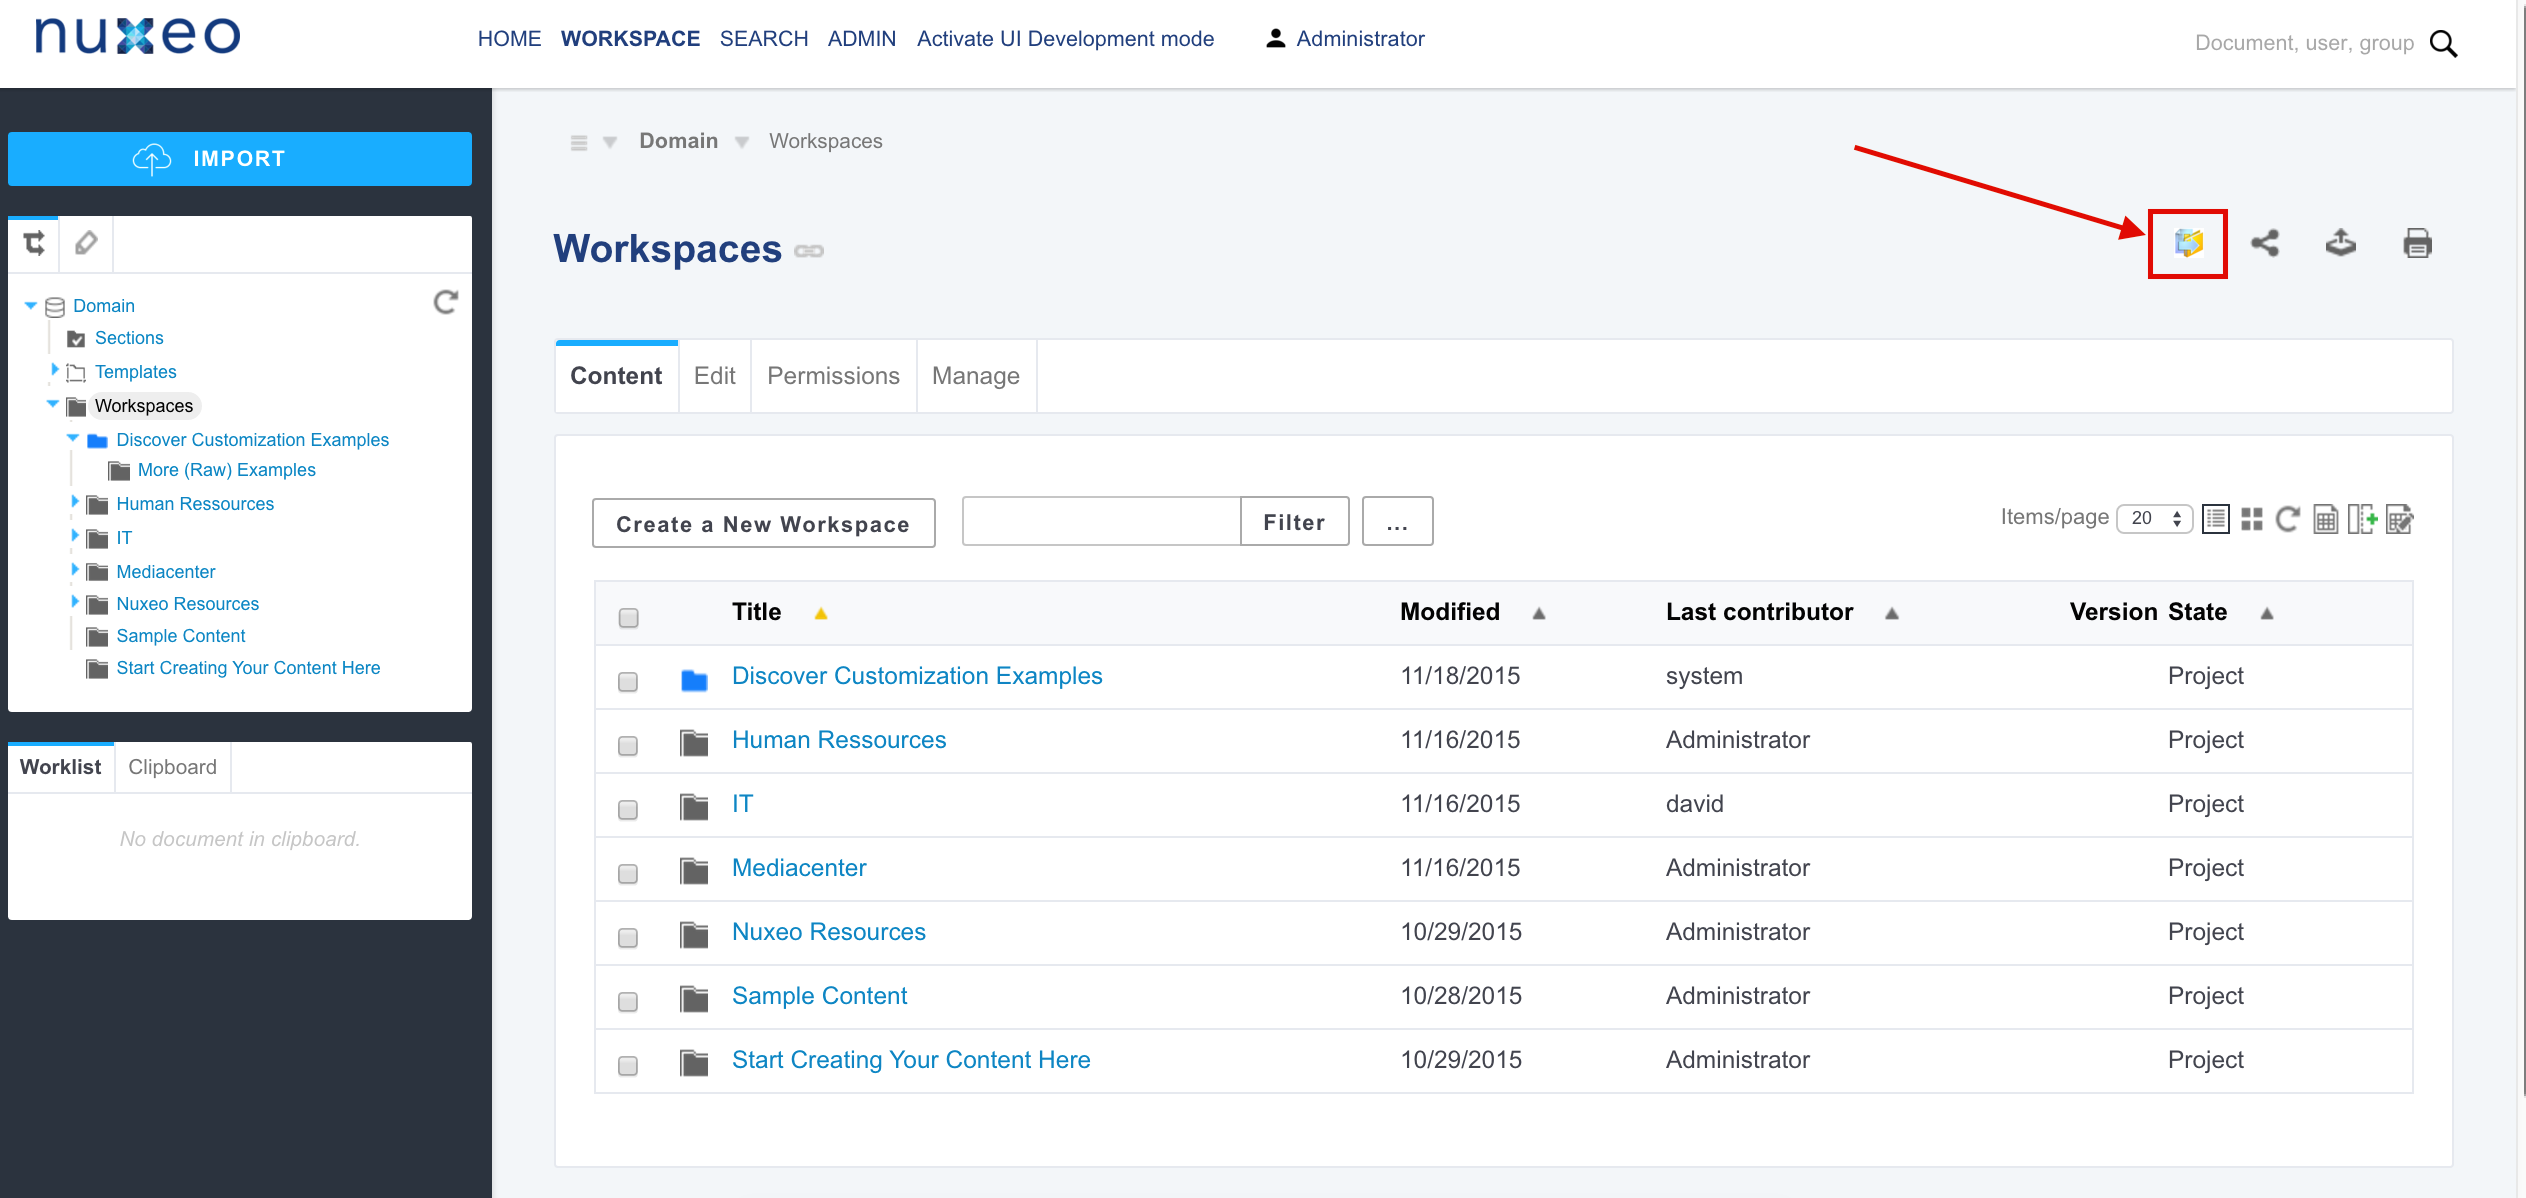
Task: Open the search magnifier in top right
Action: tap(2443, 44)
